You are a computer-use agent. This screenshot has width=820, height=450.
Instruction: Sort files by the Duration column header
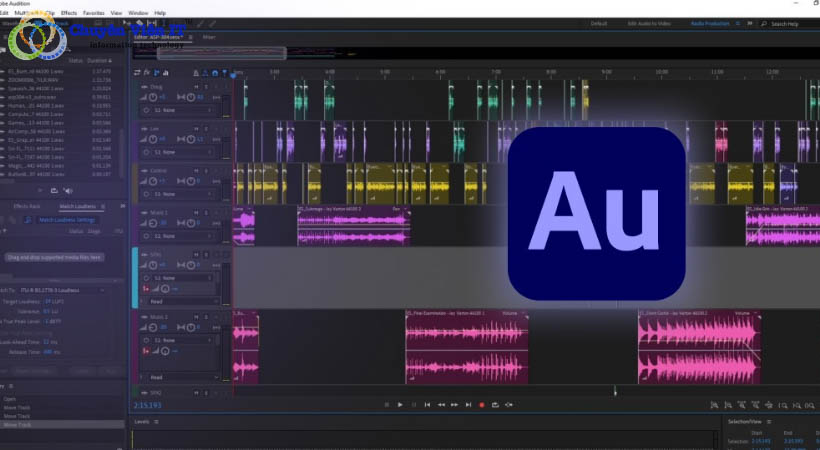pyautogui.click(x=99, y=61)
